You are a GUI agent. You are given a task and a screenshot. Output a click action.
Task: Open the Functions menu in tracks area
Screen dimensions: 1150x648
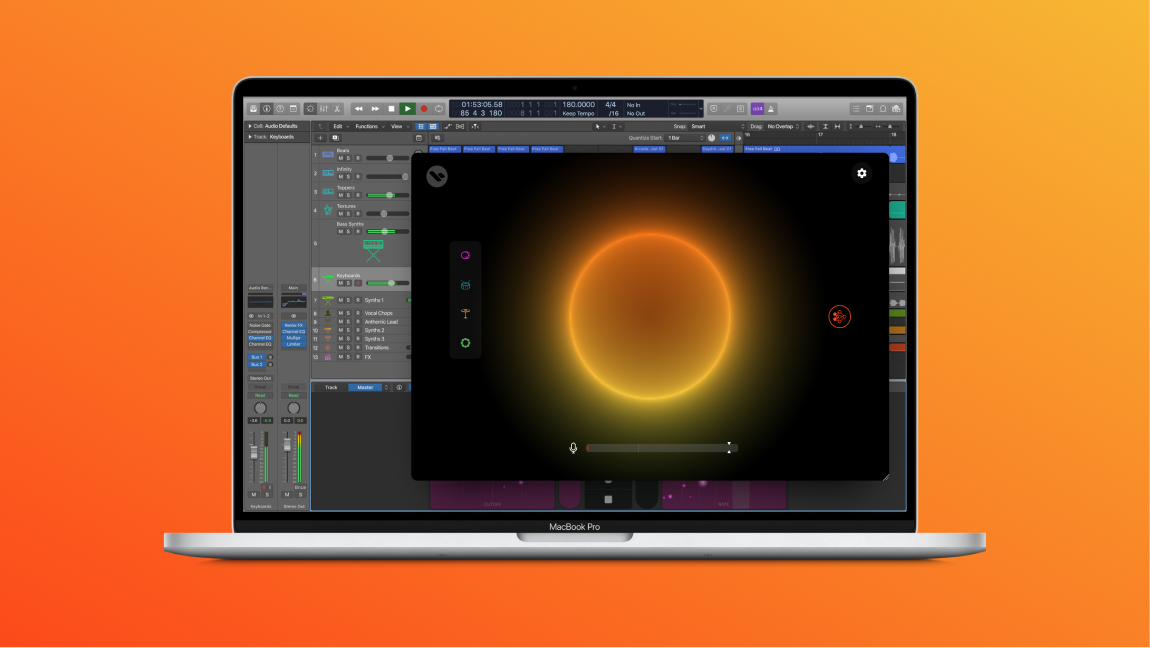click(x=369, y=126)
